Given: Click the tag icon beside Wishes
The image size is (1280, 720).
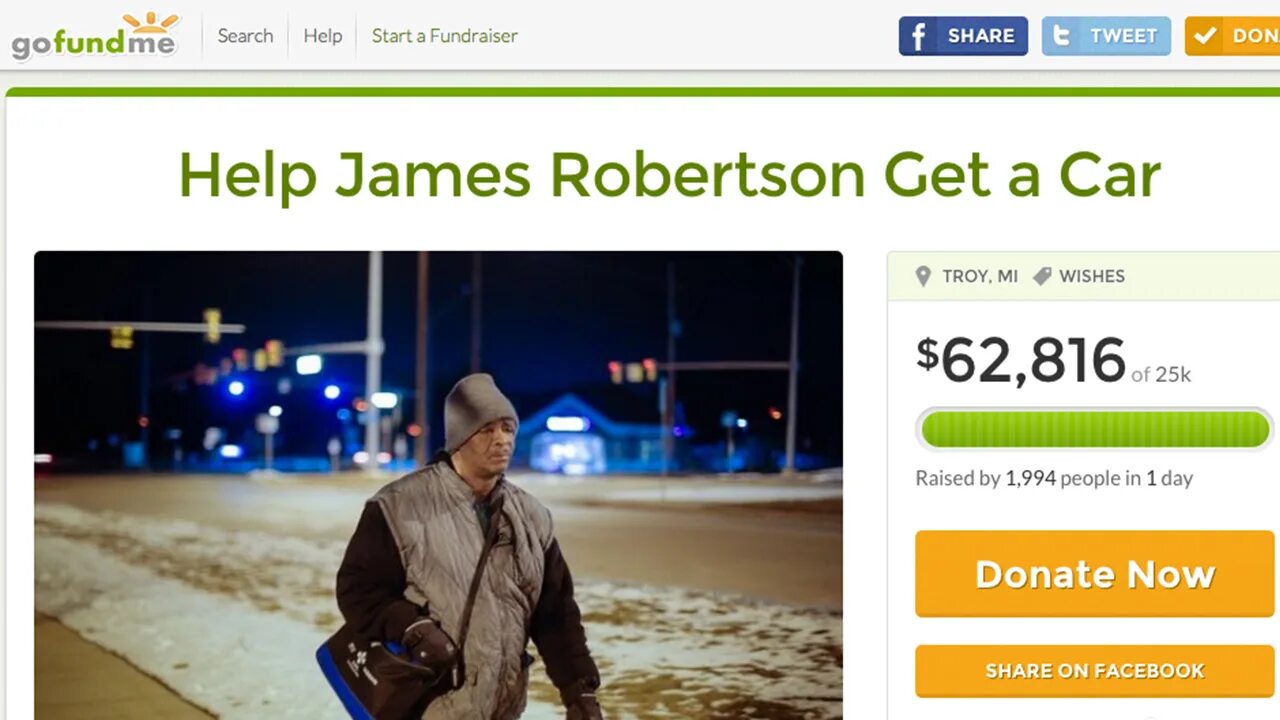Looking at the screenshot, I should point(1042,276).
